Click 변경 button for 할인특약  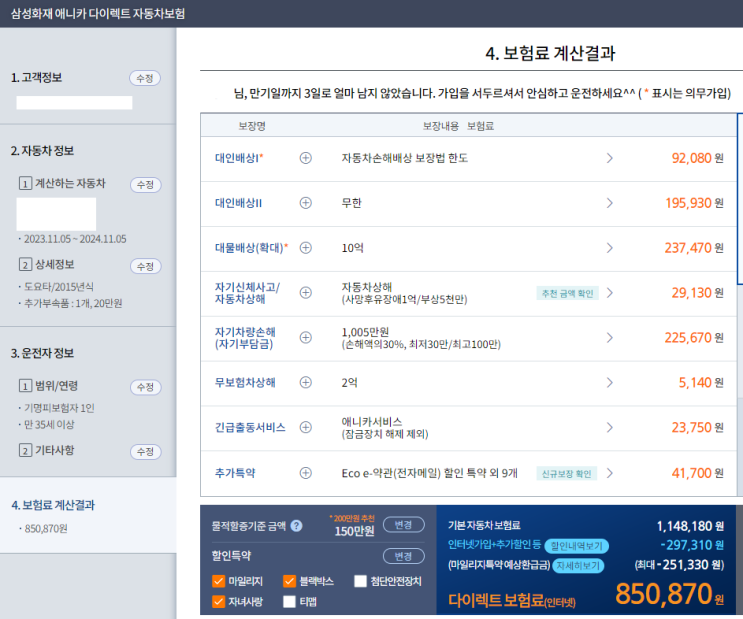404,556
